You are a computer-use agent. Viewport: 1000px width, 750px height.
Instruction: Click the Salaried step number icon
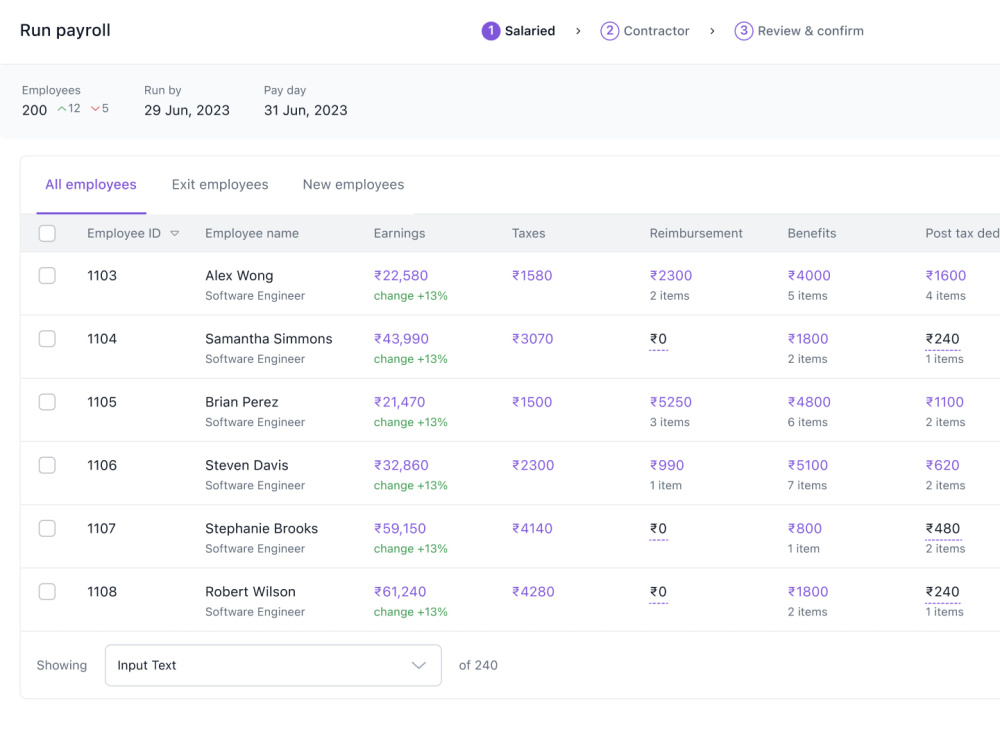(x=490, y=31)
